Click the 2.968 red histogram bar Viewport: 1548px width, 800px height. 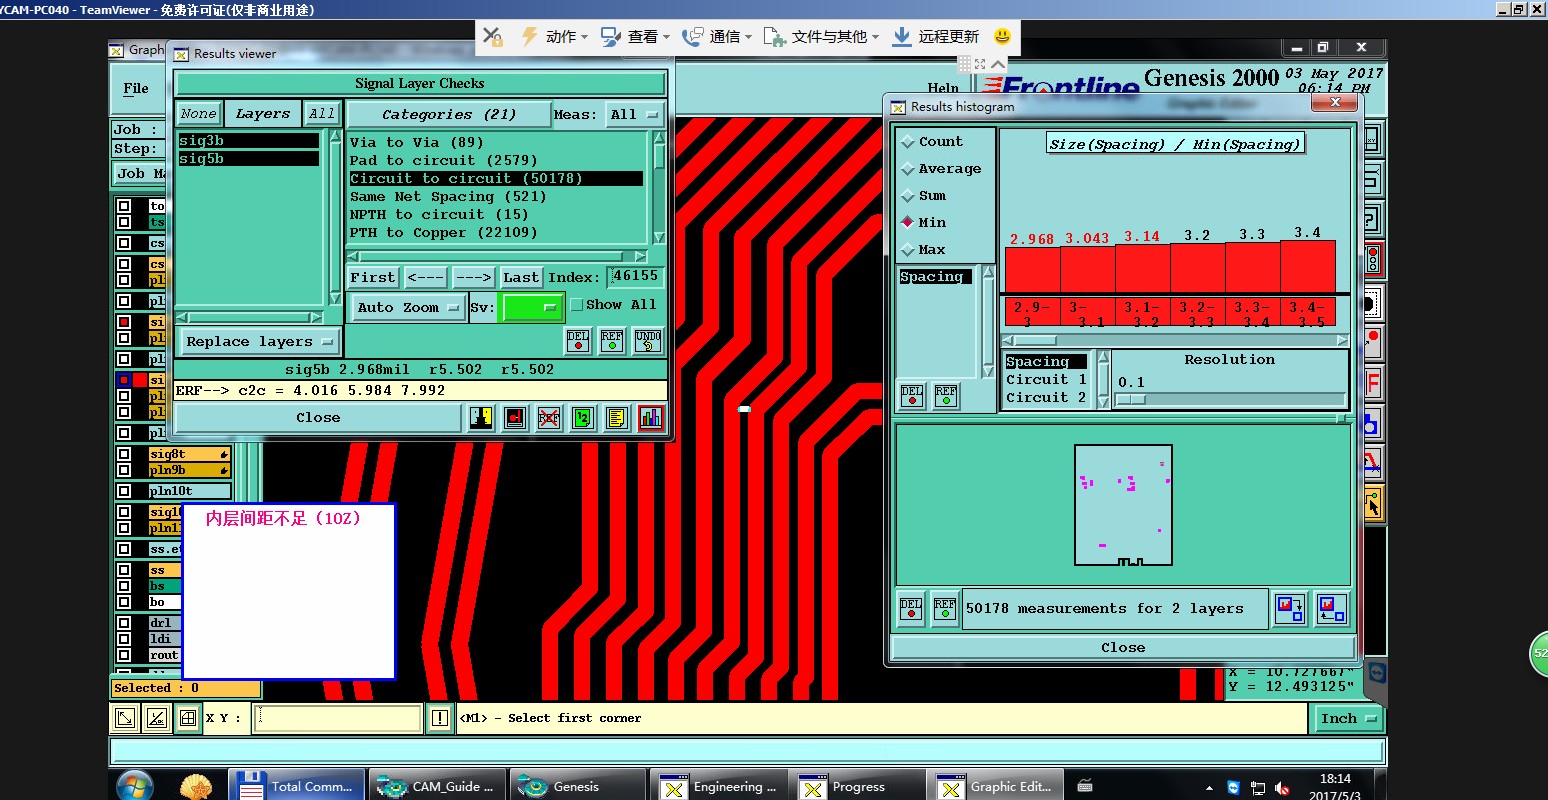click(x=1032, y=270)
